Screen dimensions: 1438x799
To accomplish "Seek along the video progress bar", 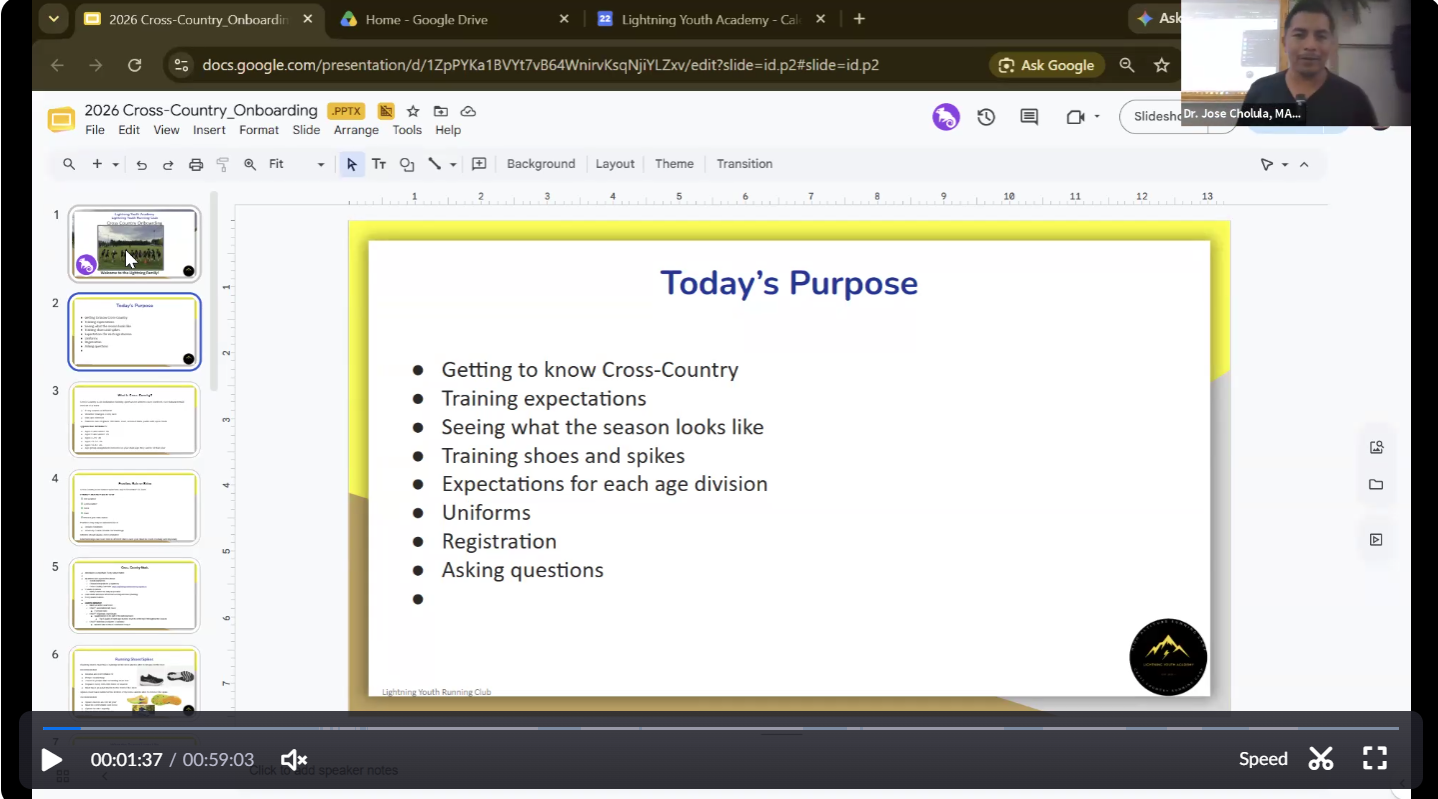I will coord(719,728).
